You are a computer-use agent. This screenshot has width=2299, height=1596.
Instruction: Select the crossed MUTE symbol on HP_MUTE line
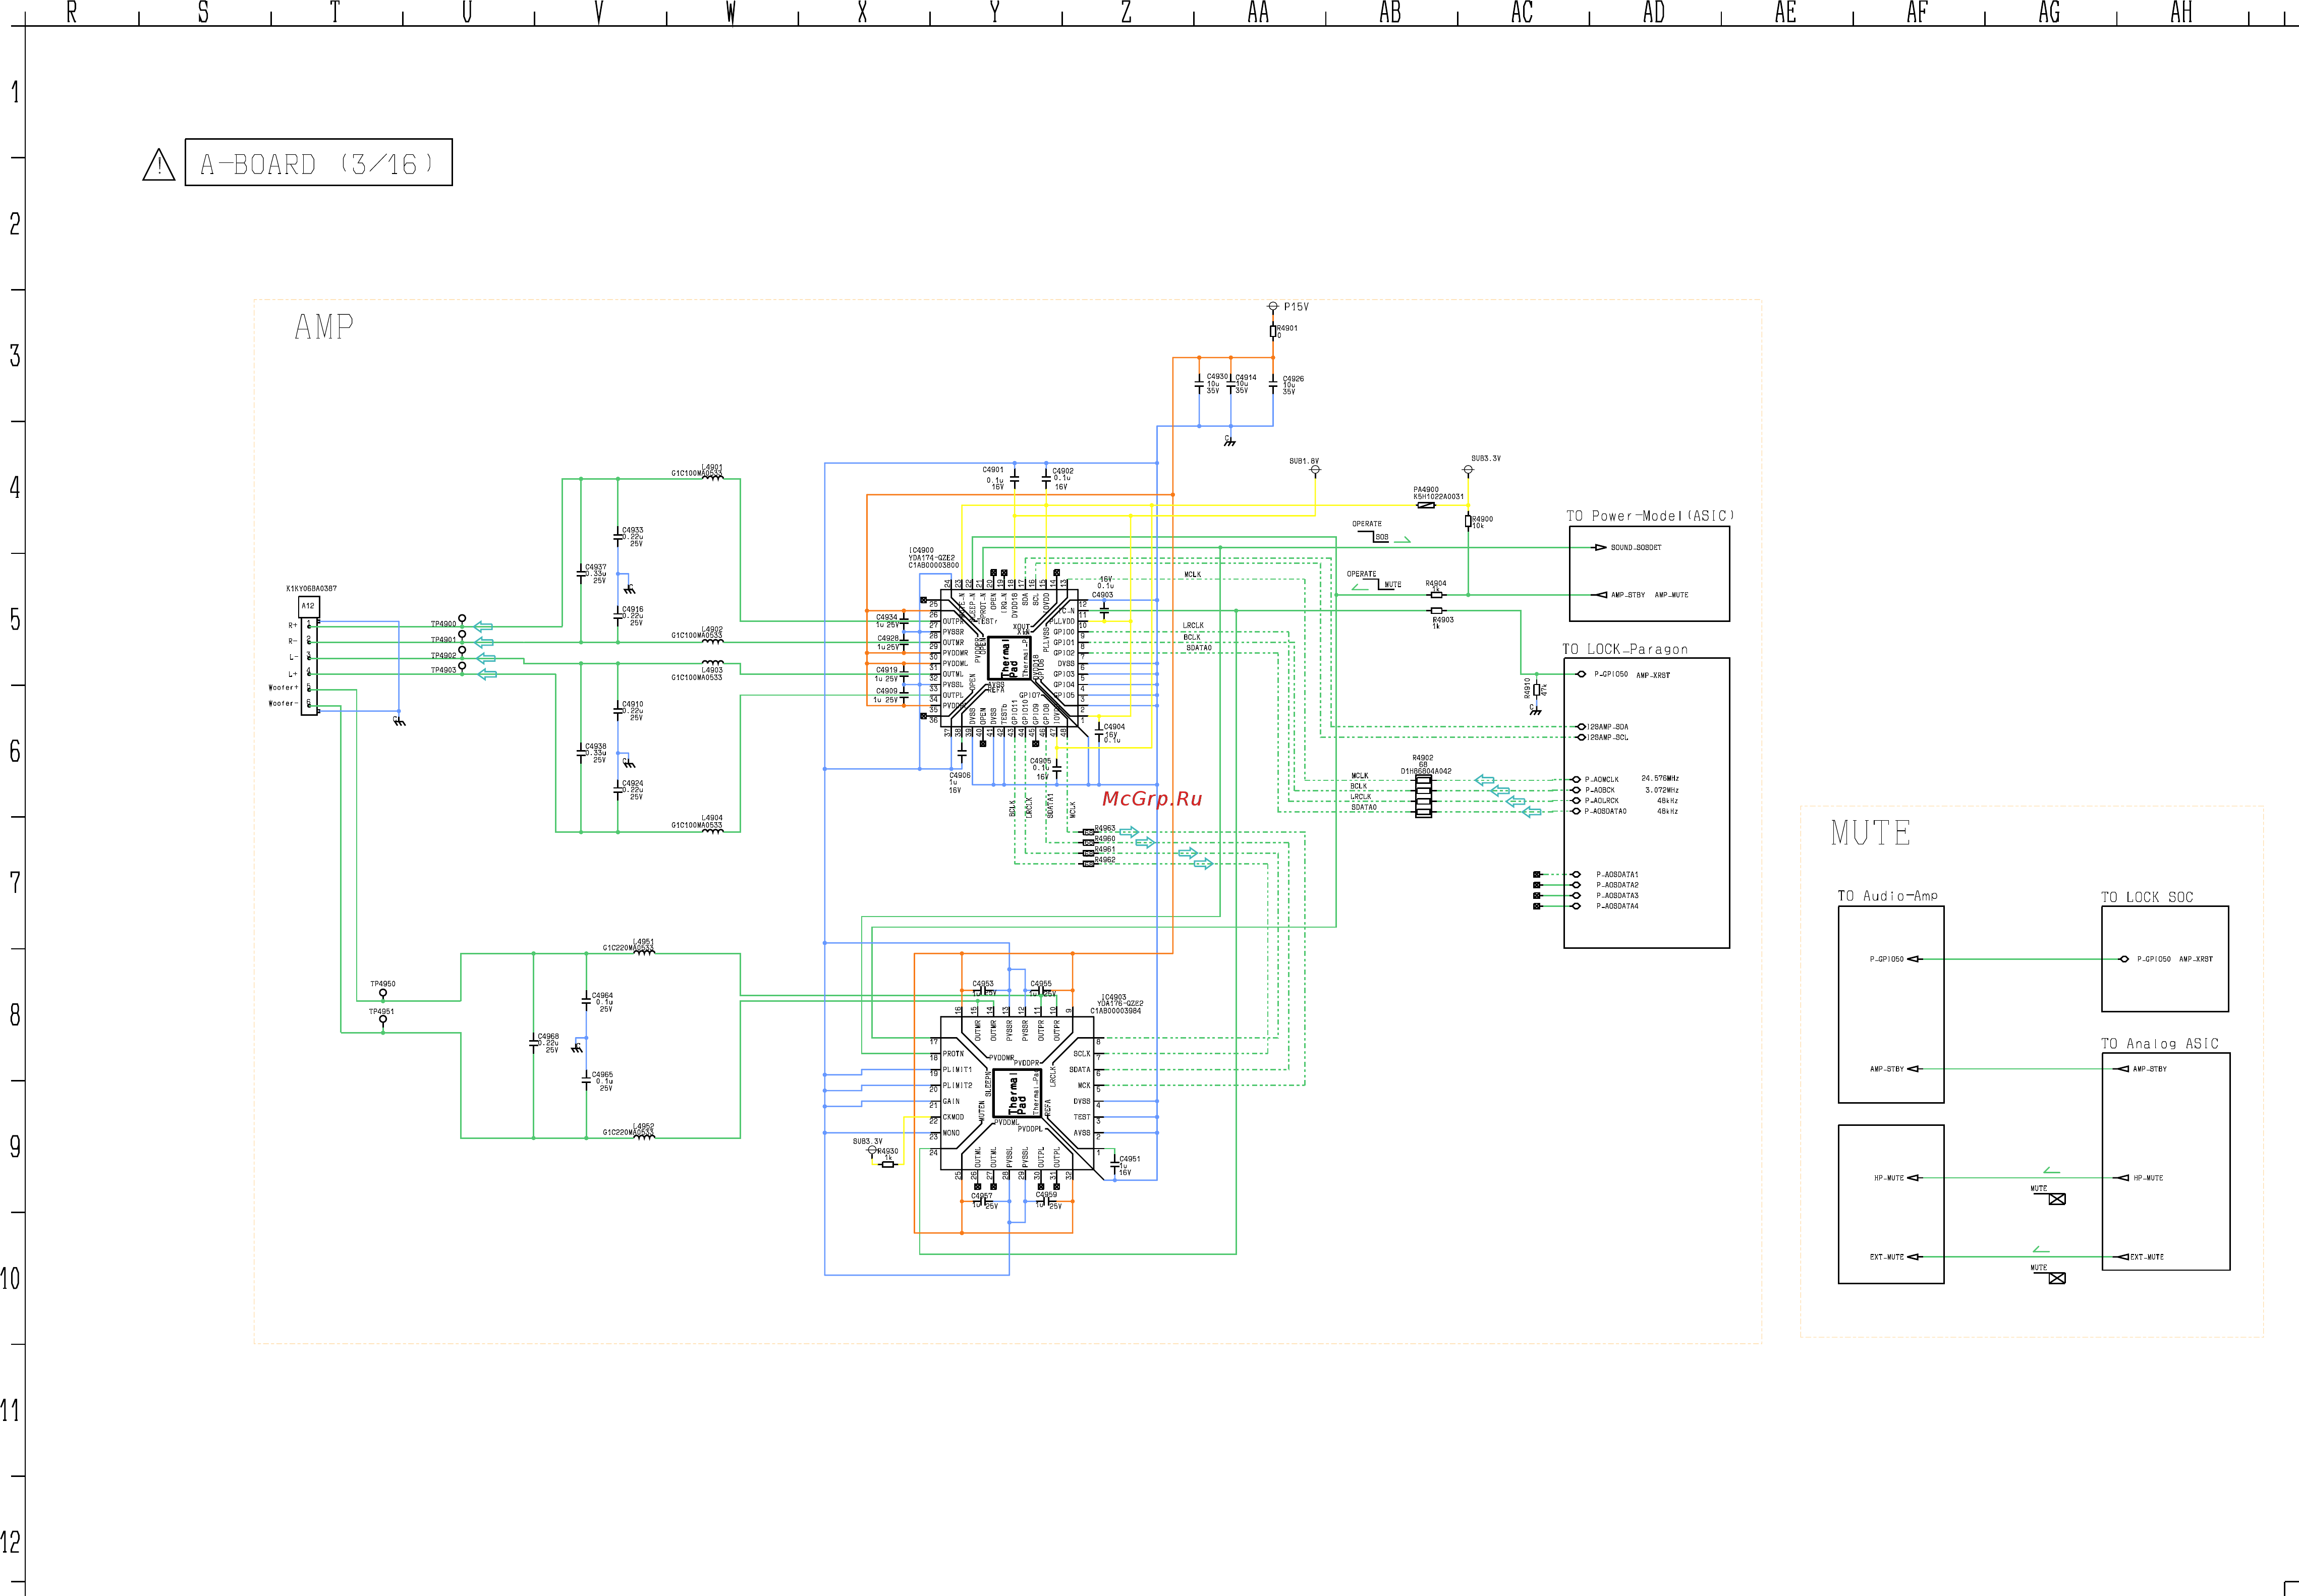(x=2057, y=1199)
